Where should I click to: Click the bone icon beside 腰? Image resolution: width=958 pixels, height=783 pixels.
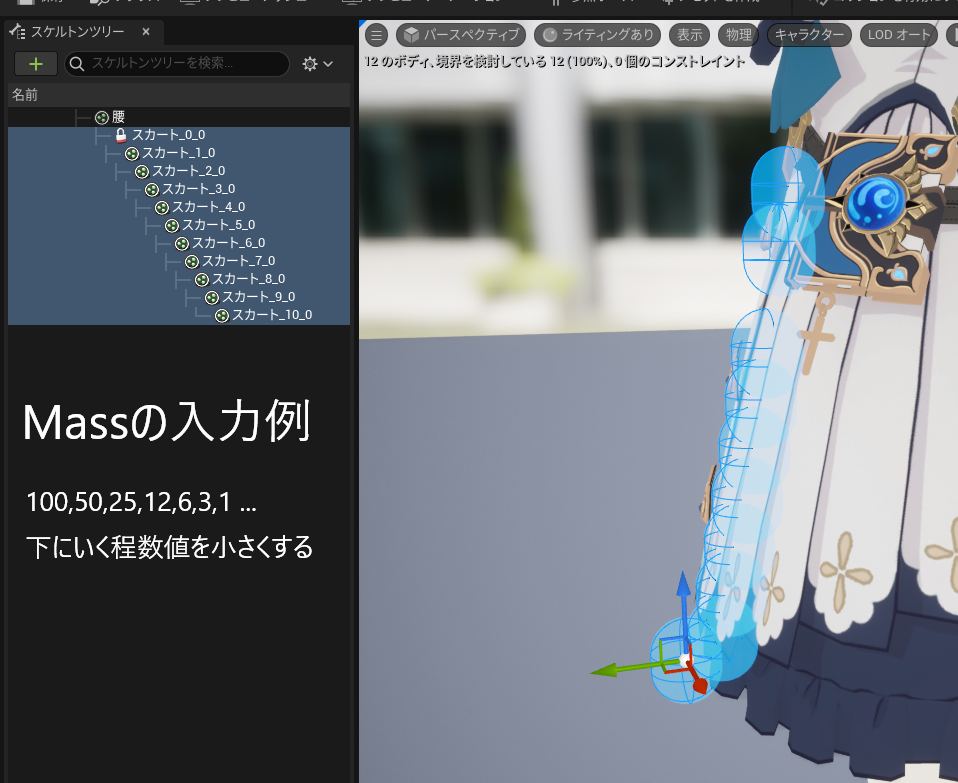[x=102, y=118]
